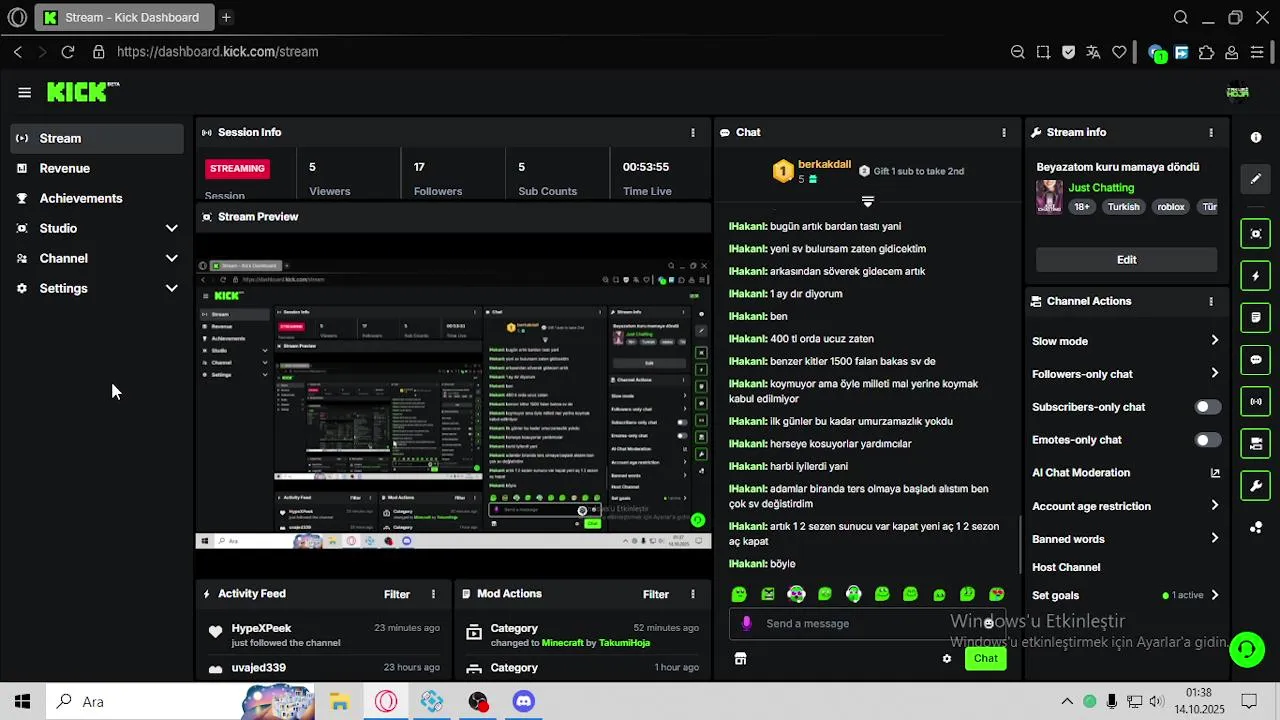Click the browser address bar URL
Viewport: 1280px width, 720px height.
click(217, 52)
